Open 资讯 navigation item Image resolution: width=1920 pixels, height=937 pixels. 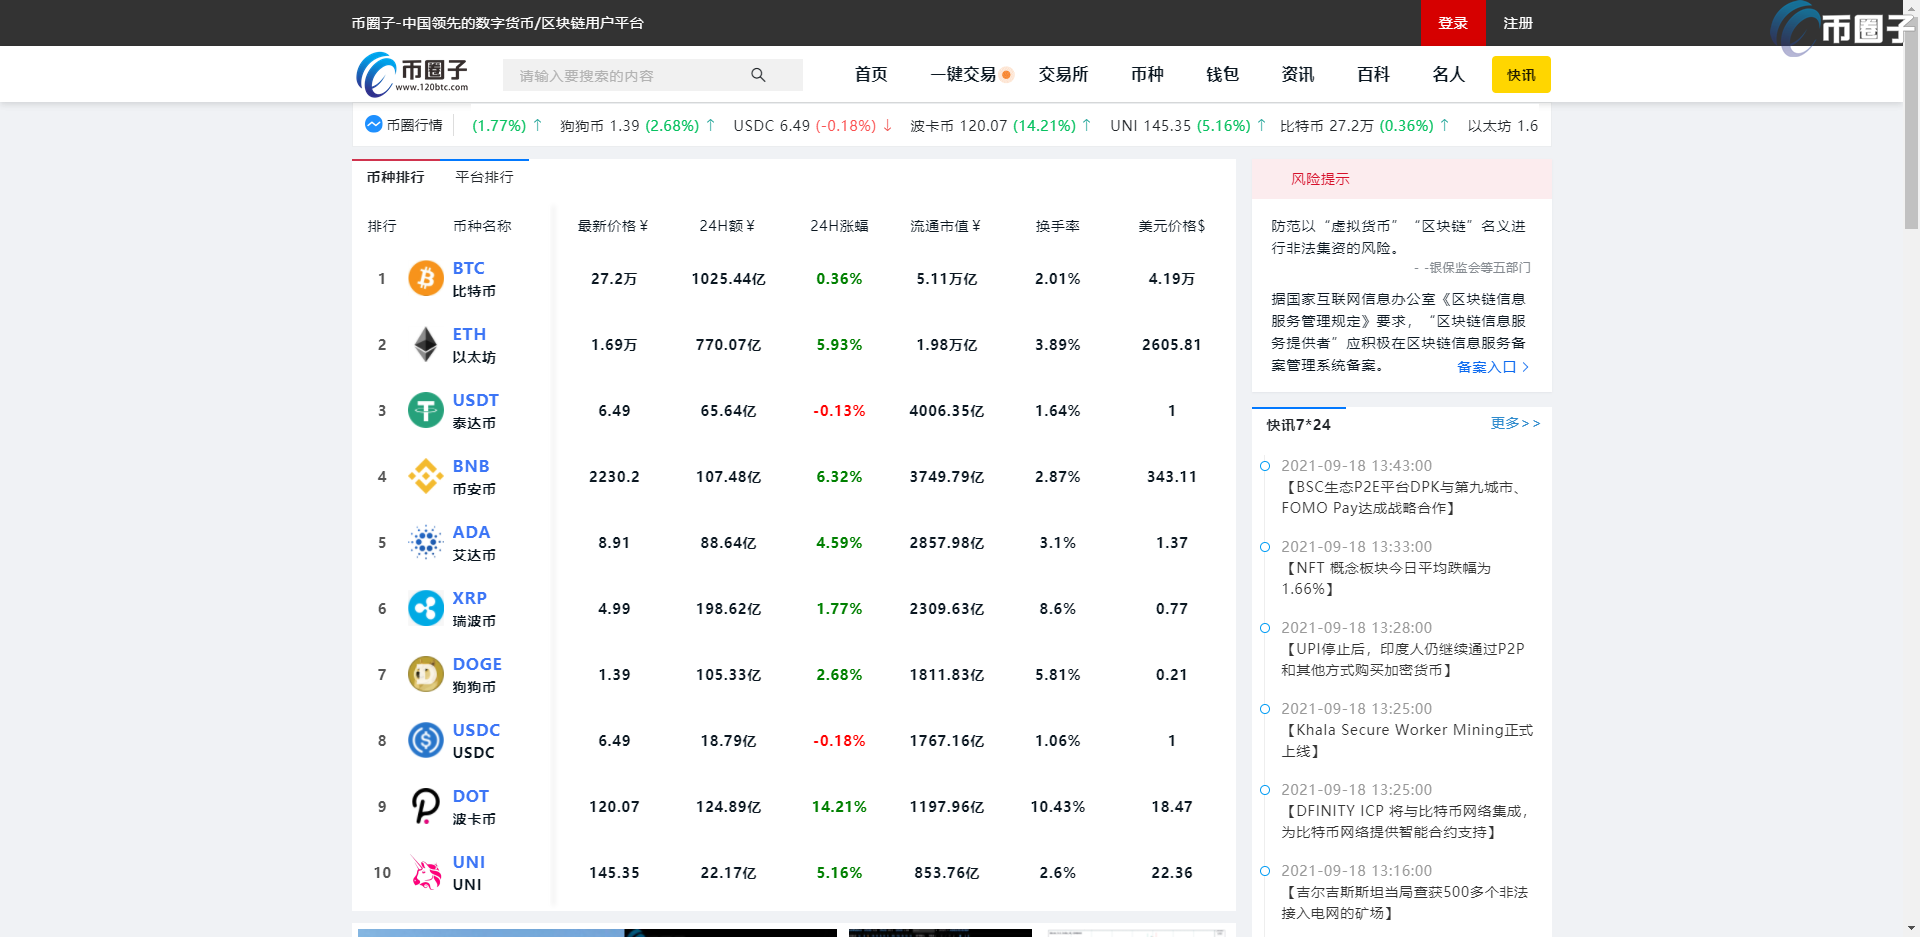click(x=1298, y=75)
